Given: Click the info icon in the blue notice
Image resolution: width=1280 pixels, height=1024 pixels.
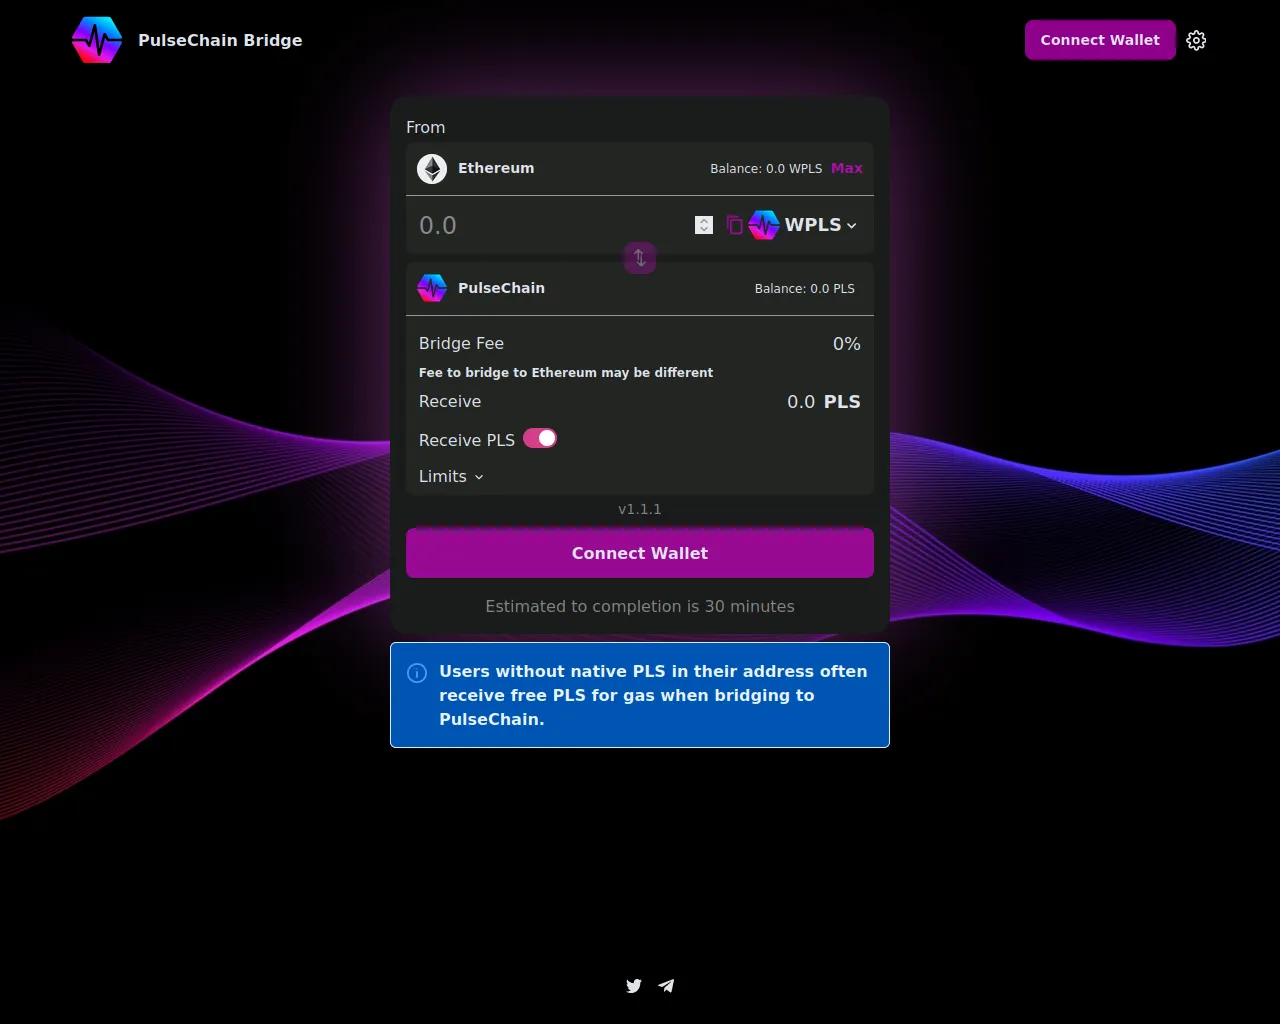Looking at the screenshot, I should click(417, 673).
